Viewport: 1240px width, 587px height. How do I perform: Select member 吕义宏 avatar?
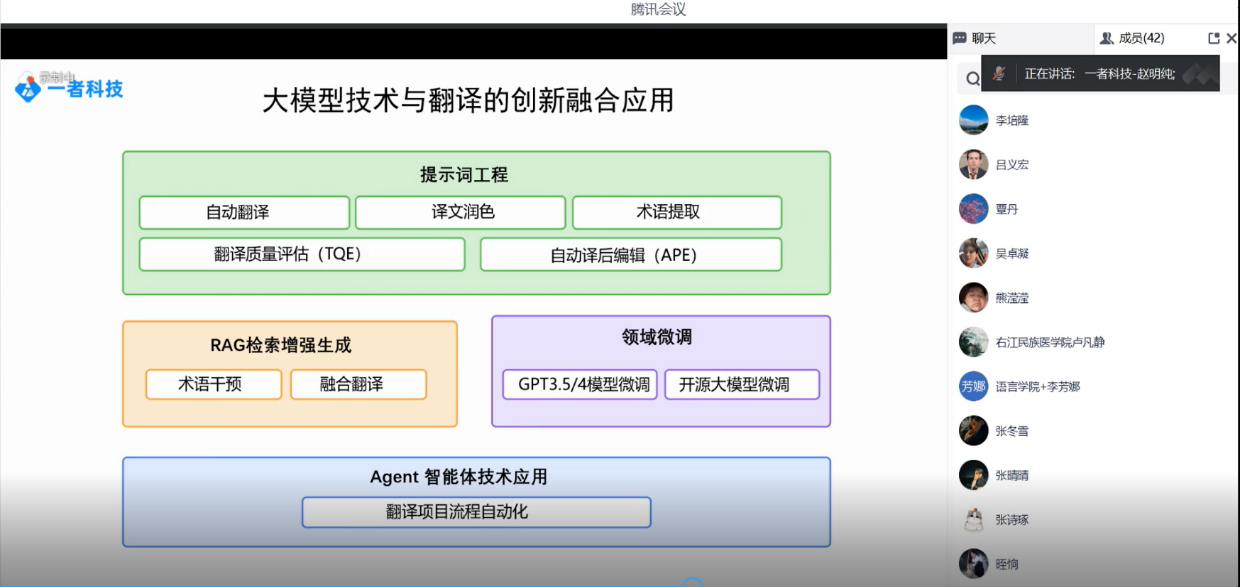tap(973, 164)
